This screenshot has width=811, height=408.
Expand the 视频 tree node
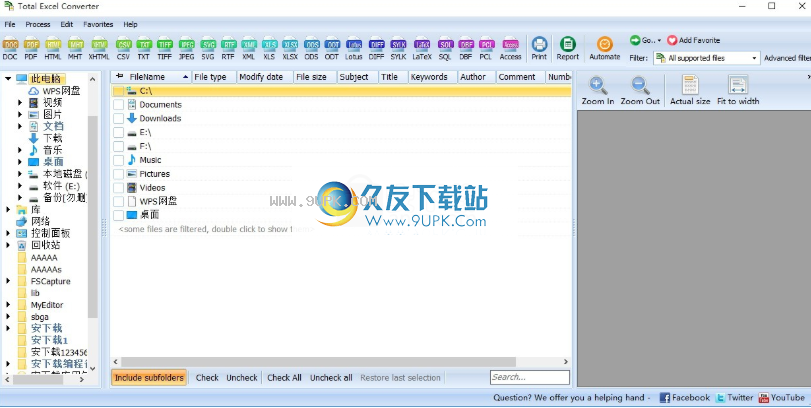coord(20,103)
